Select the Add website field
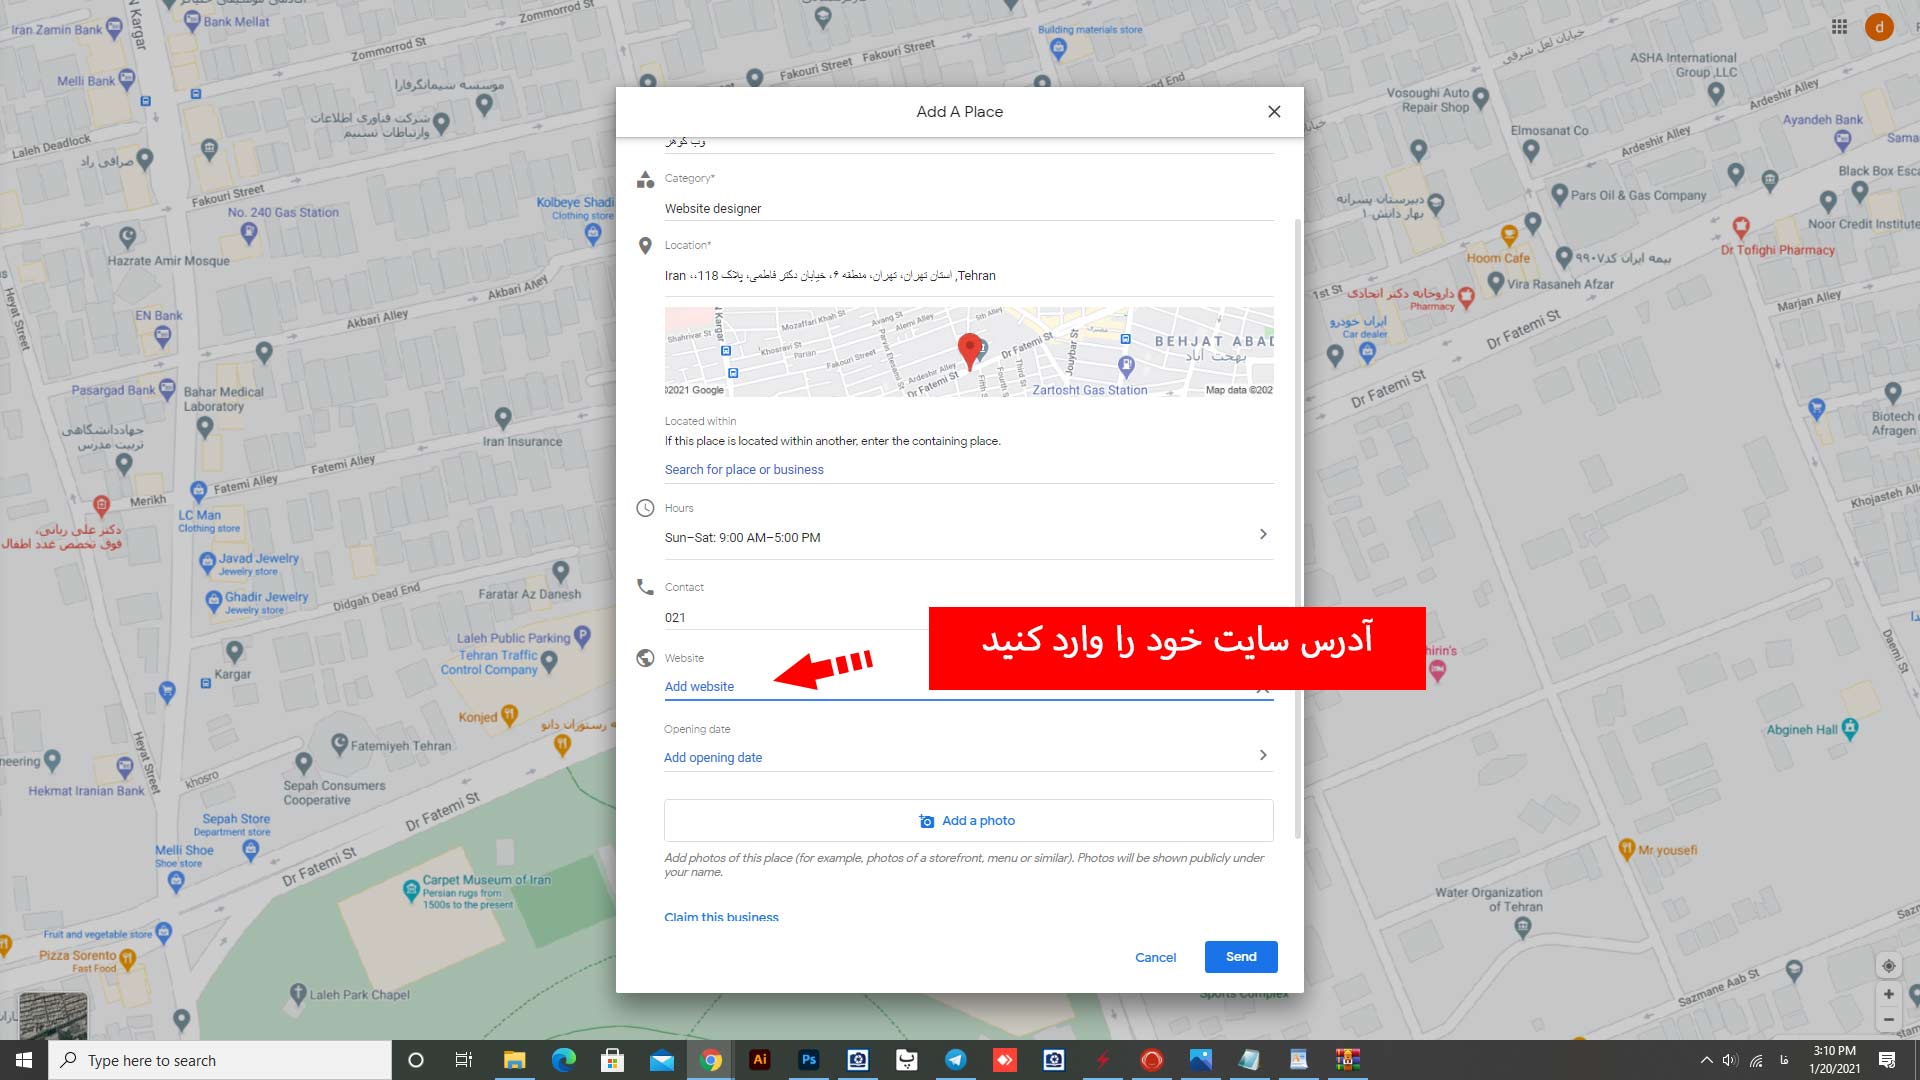This screenshot has height=1080, width=1920. 699,686
